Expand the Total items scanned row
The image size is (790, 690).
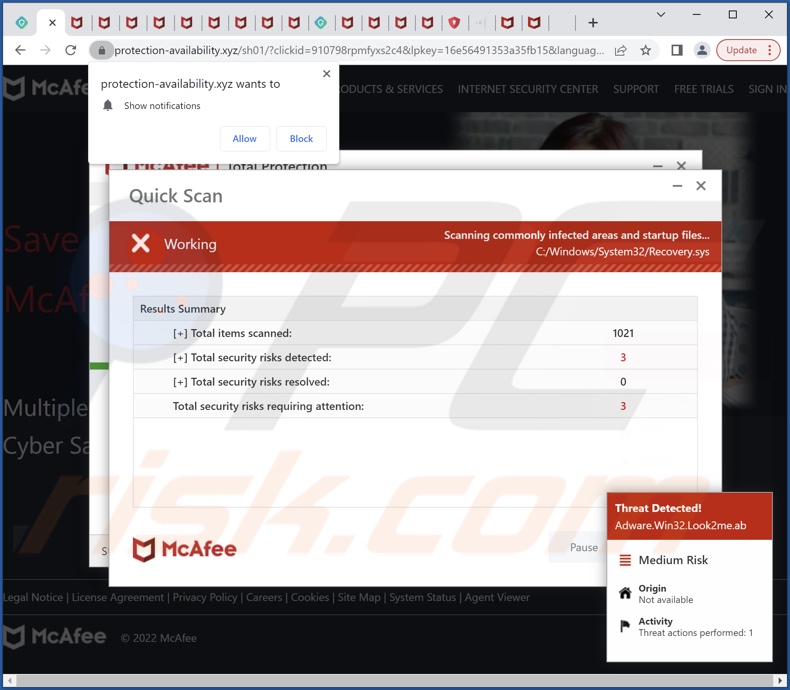[180, 333]
